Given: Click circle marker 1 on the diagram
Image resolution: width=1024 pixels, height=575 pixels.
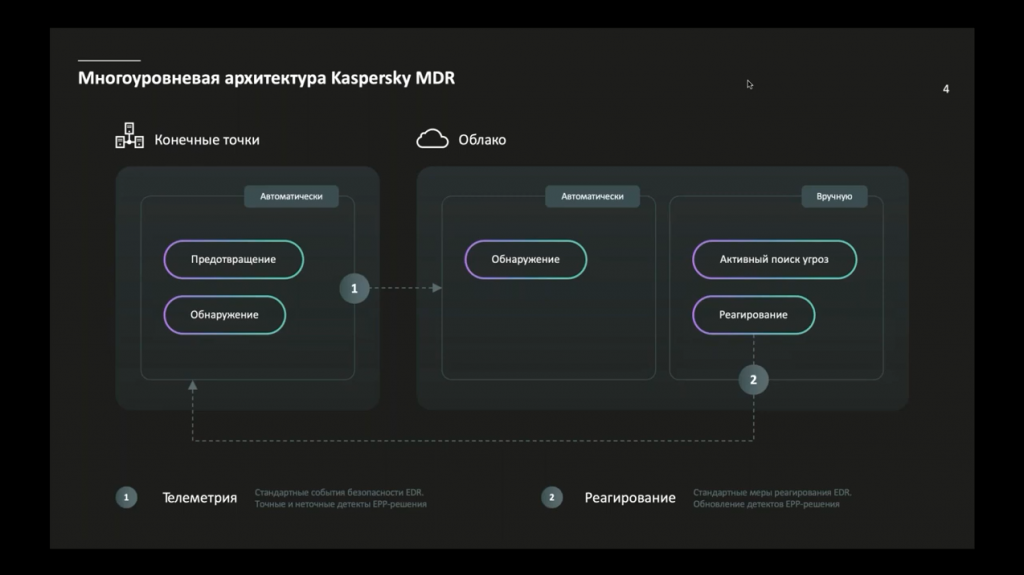Looking at the screenshot, I should (x=355, y=288).
